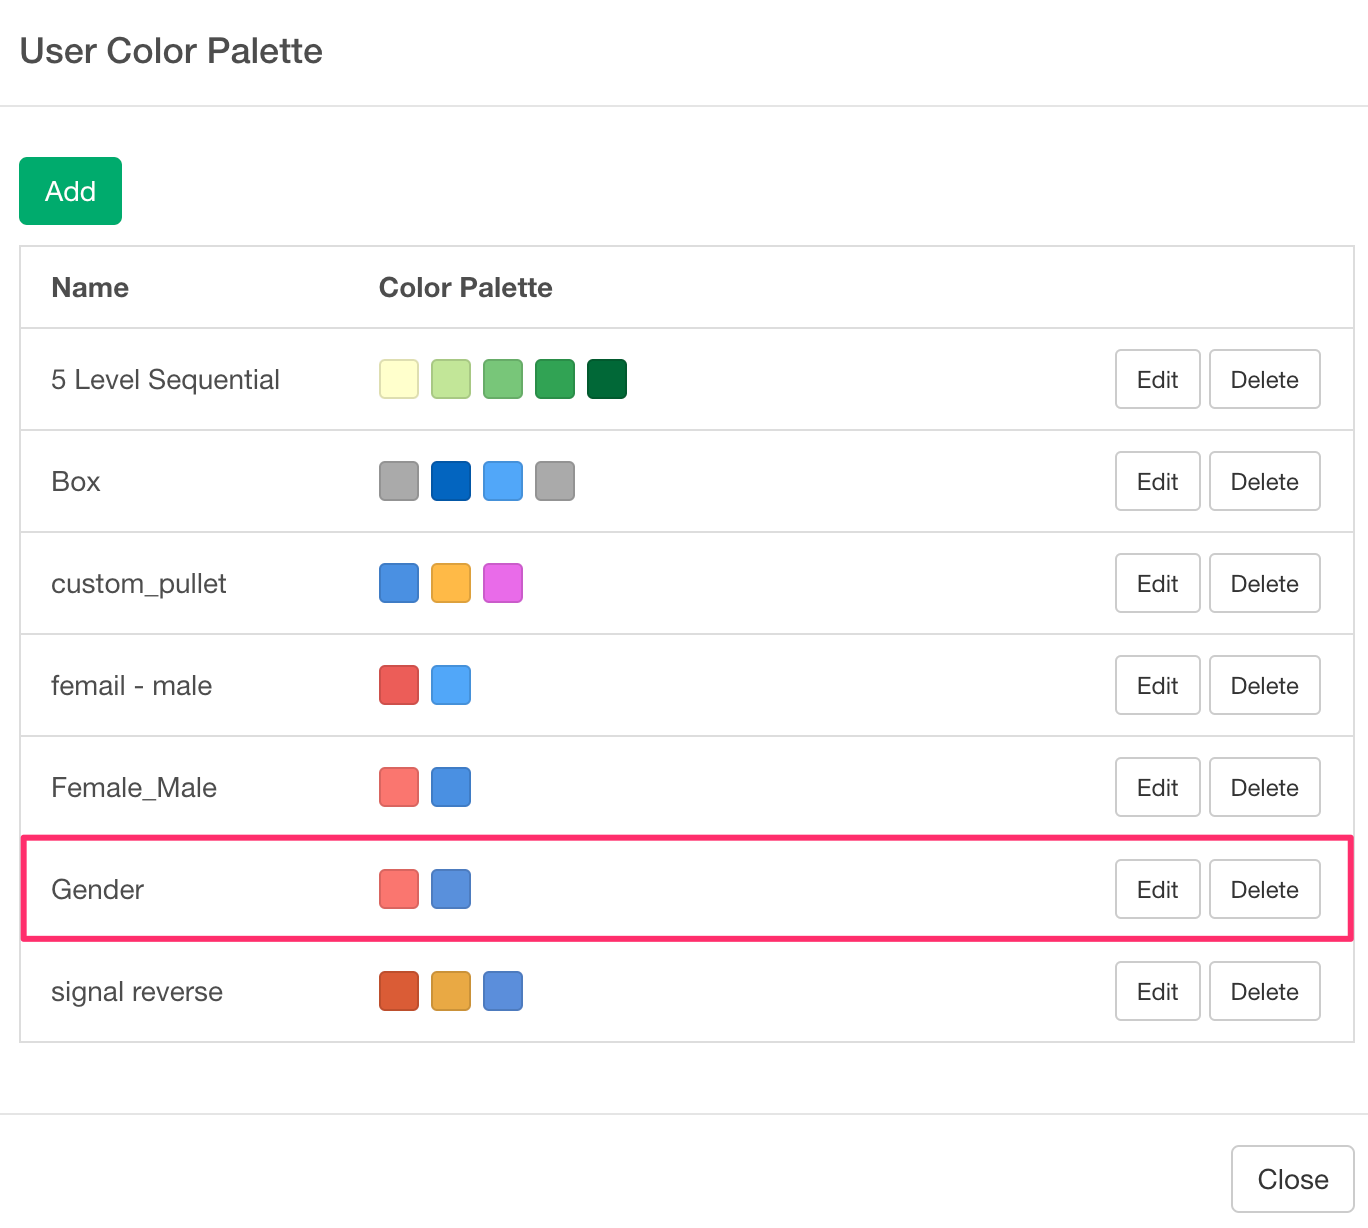Delete the Gender palette
Image resolution: width=1368 pixels, height=1228 pixels.
coord(1264,890)
